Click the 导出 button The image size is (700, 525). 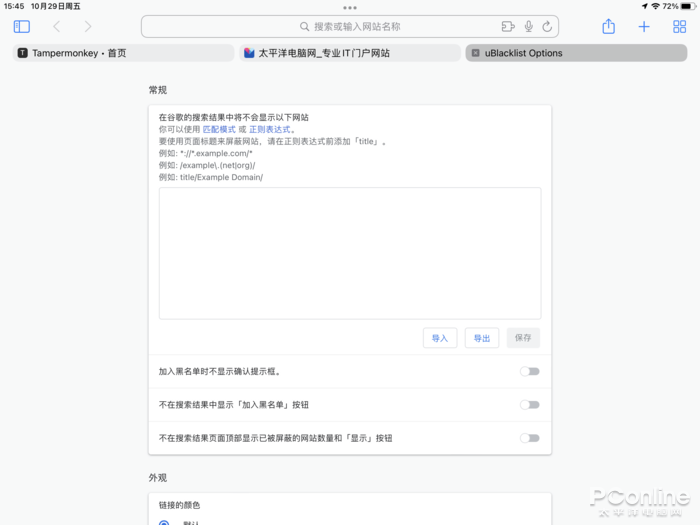tap(482, 338)
